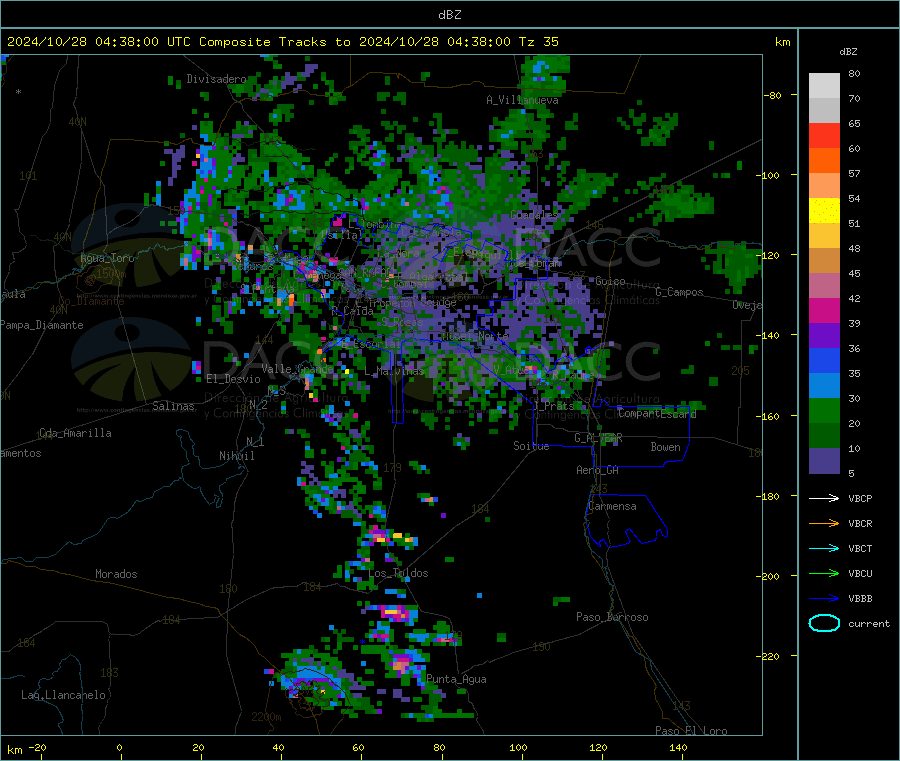Screen dimensions: 900x761
Task: Click the 'VBCR' legend label
Action: [x=860, y=523]
